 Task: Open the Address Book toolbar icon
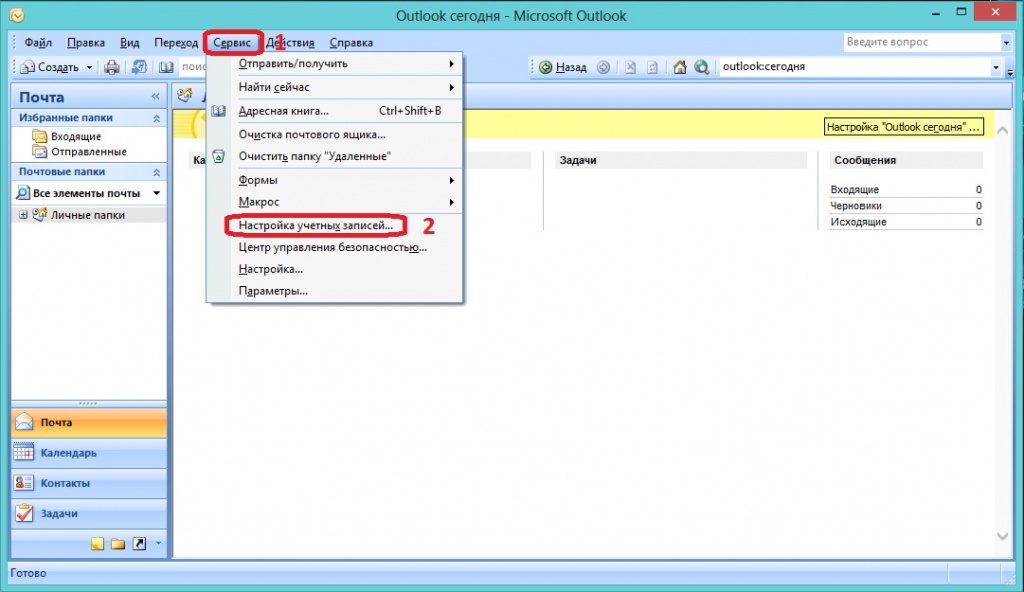pos(167,67)
